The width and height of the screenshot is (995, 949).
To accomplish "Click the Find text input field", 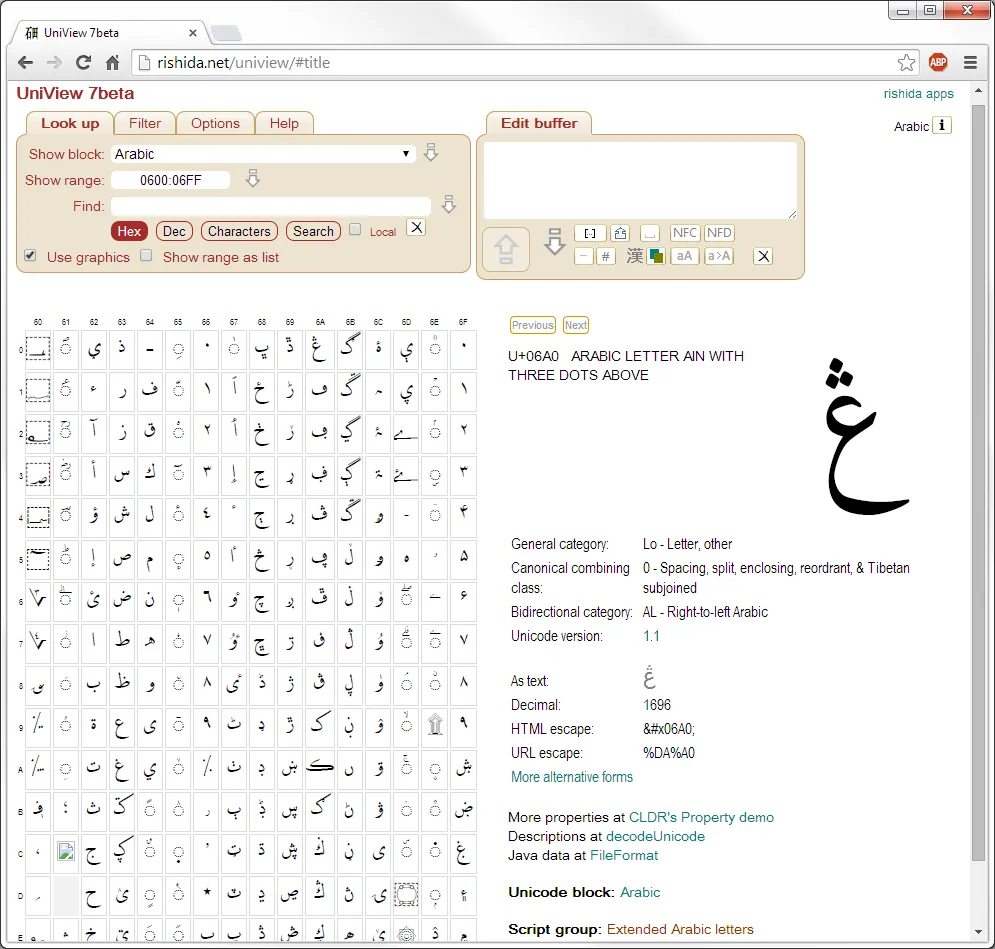I will coord(271,206).
